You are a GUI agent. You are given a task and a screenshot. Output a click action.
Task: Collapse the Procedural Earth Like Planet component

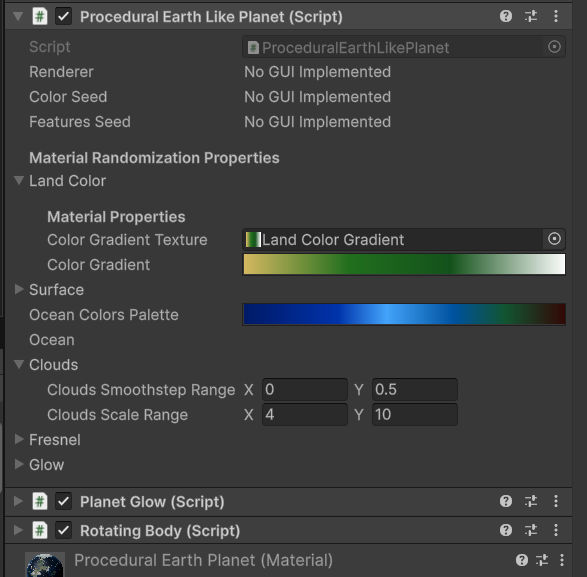point(18,16)
